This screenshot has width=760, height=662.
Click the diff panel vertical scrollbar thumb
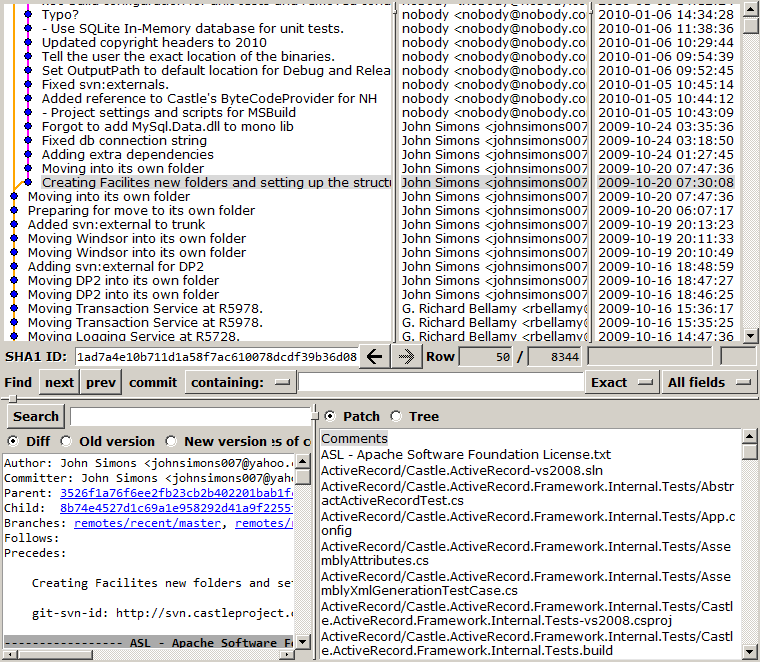click(303, 476)
